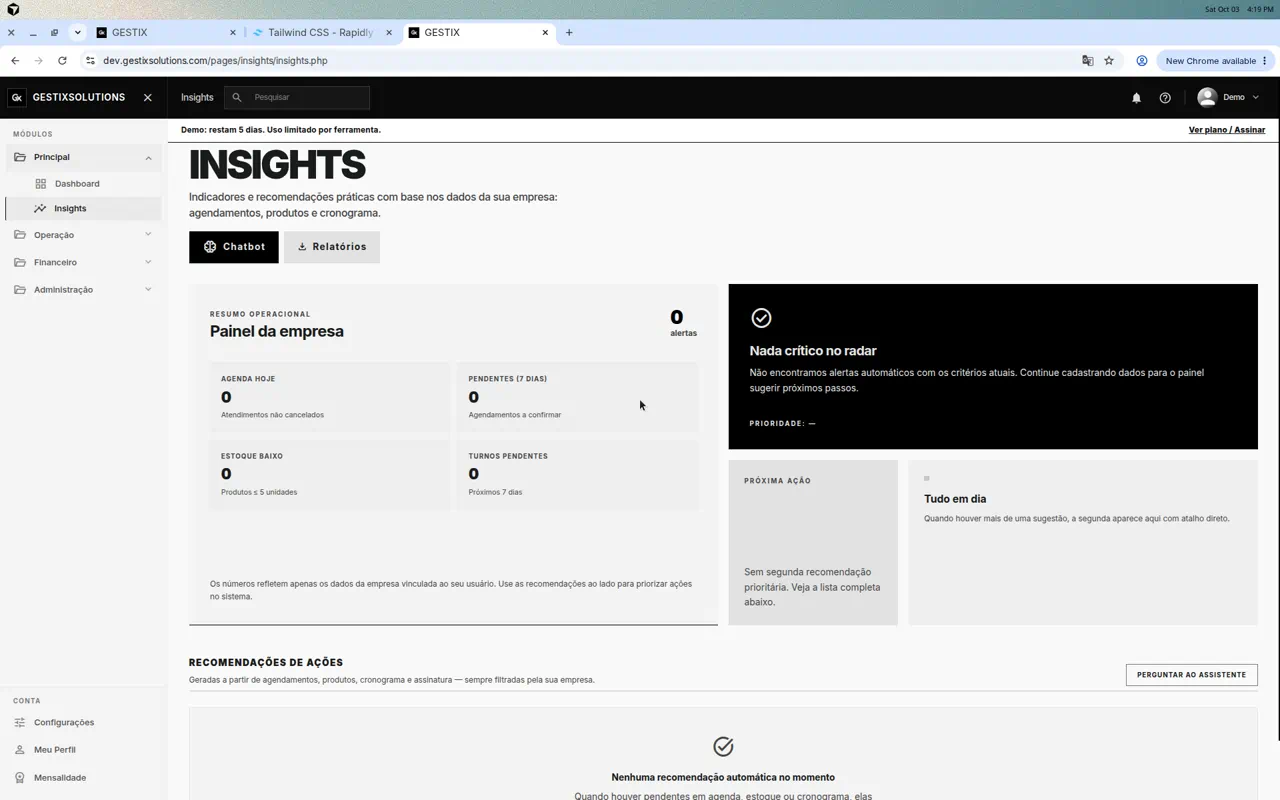Click the Insights chart line icon
The width and height of the screenshot is (1280, 800).
click(x=40, y=209)
